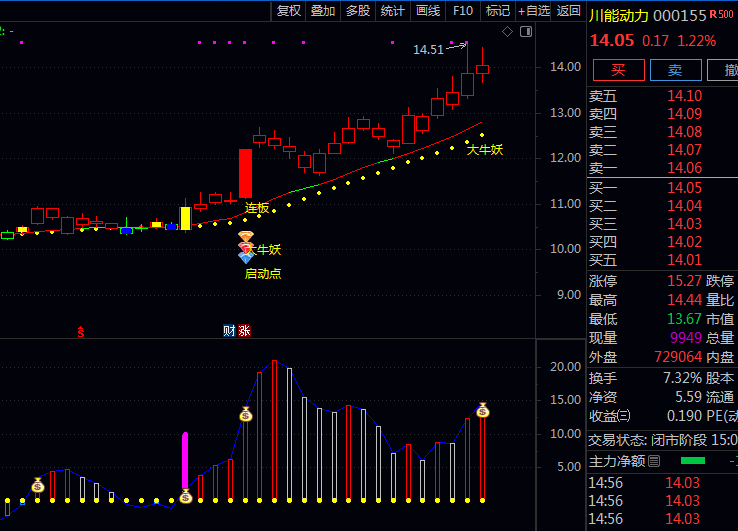
Task: Click 返回 to go back
Action: pyautogui.click(x=569, y=11)
